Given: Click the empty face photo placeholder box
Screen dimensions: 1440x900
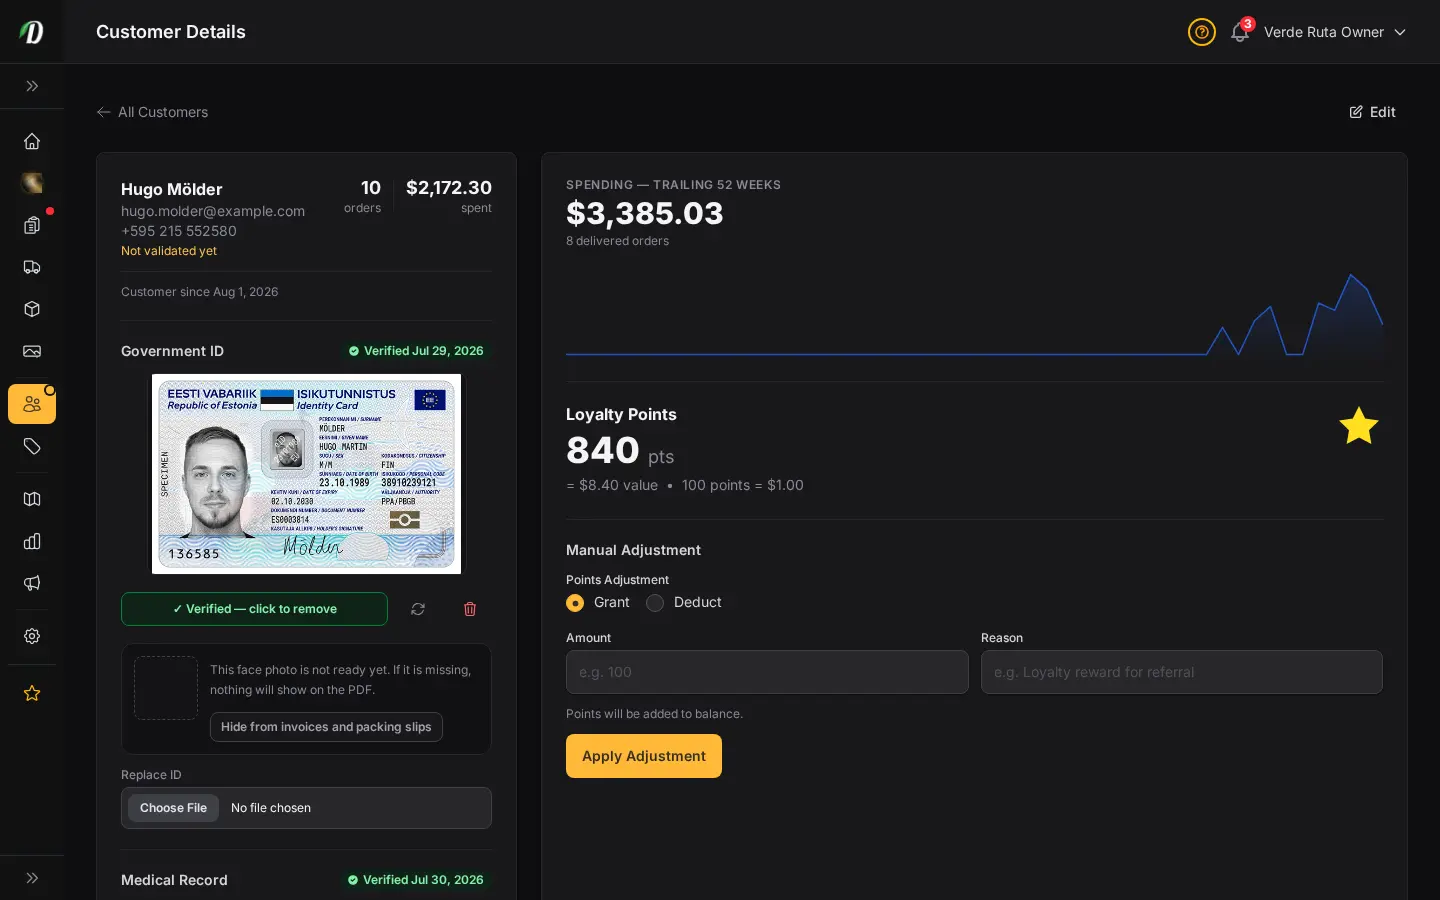Looking at the screenshot, I should click(x=166, y=688).
